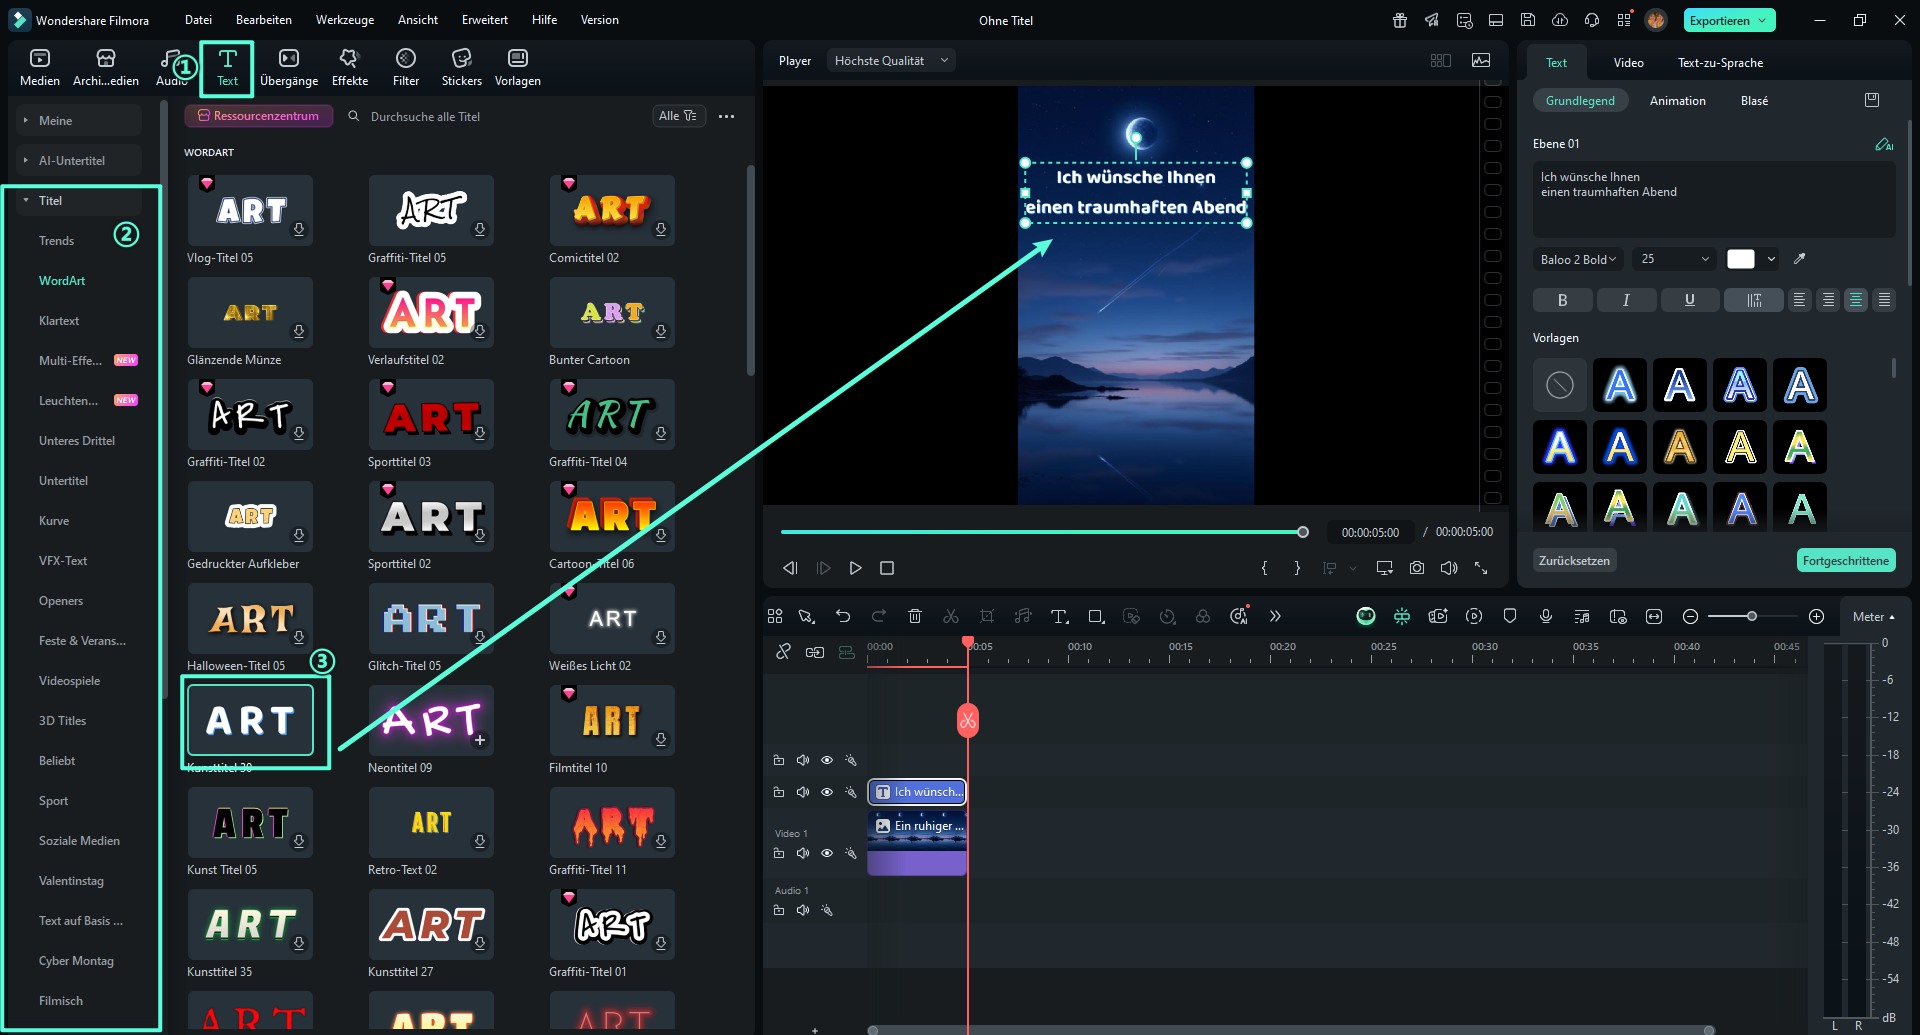Open the Stickers panel
The width and height of the screenshot is (1920, 1035).
tap(462, 68)
